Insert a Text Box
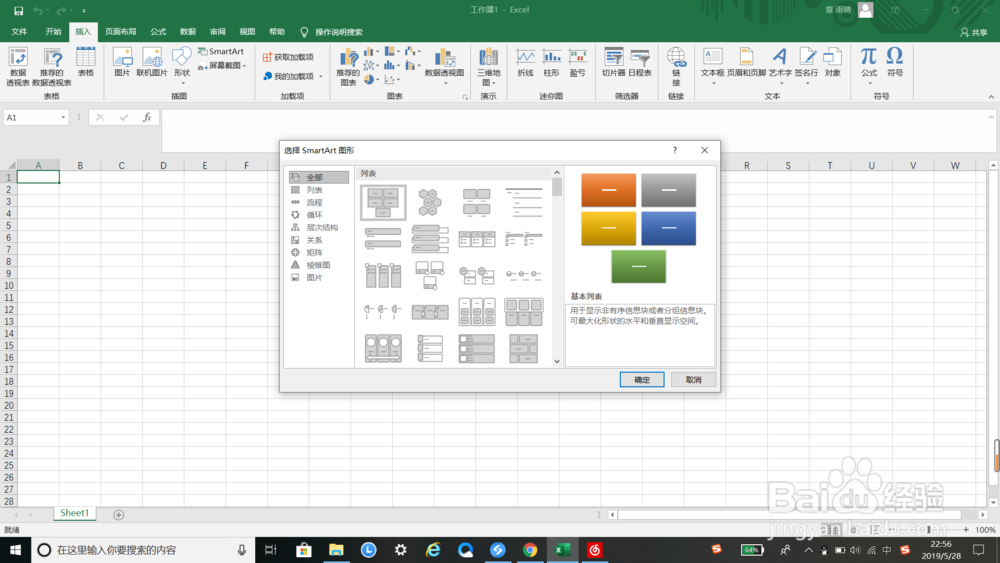Image resolution: width=1000 pixels, height=563 pixels. pyautogui.click(x=712, y=65)
